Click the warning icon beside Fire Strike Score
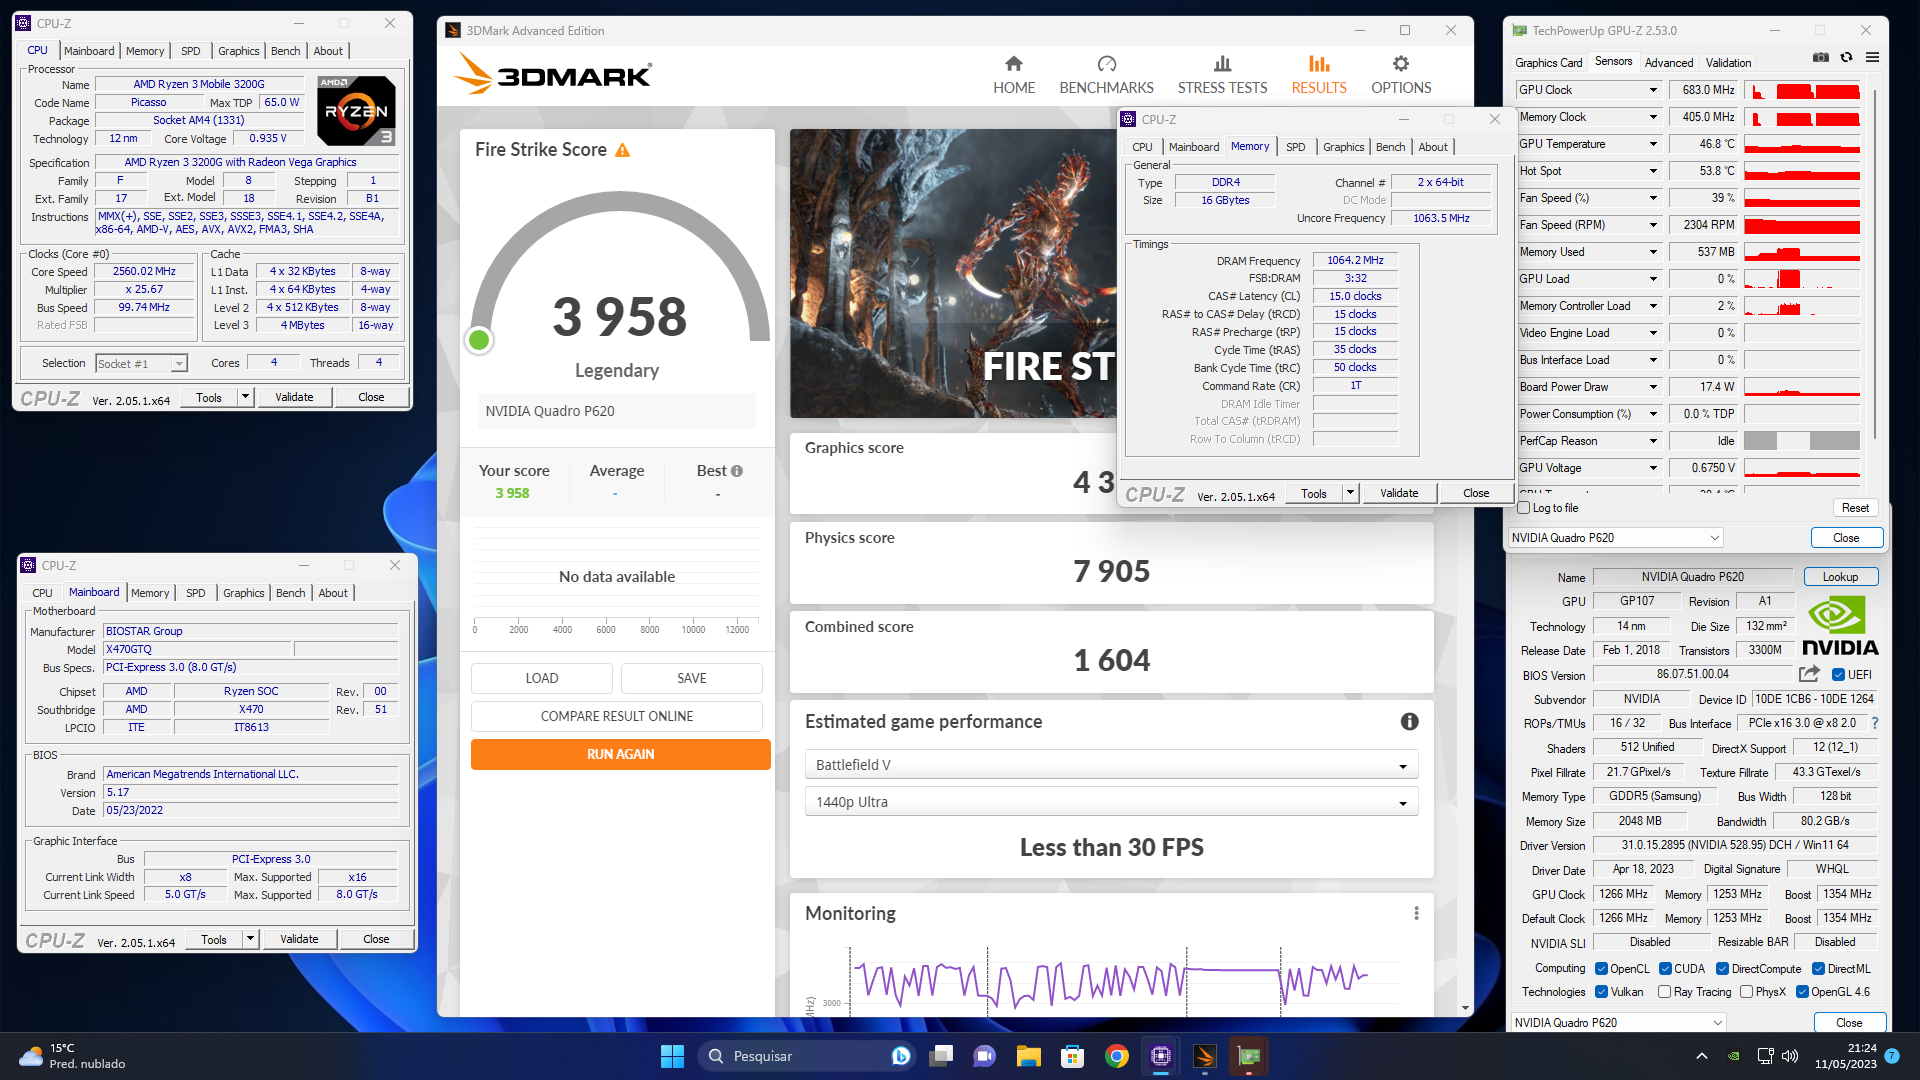The image size is (1920, 1080). click(x=622, y=150)
